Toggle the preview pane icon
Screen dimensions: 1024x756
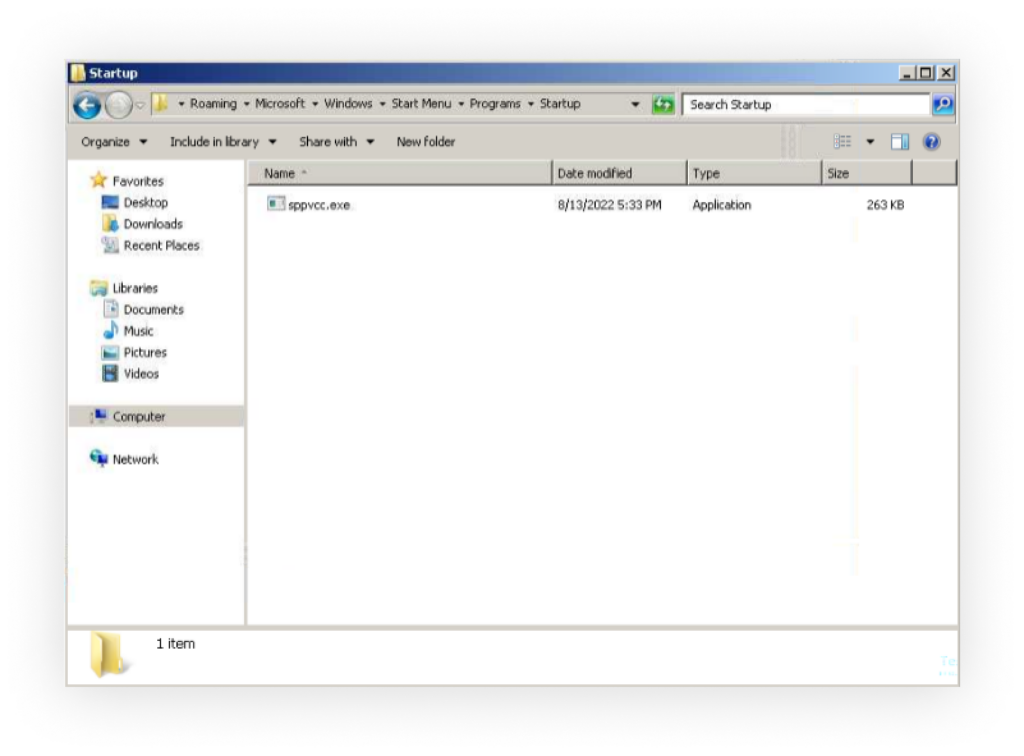pos(900,142)
